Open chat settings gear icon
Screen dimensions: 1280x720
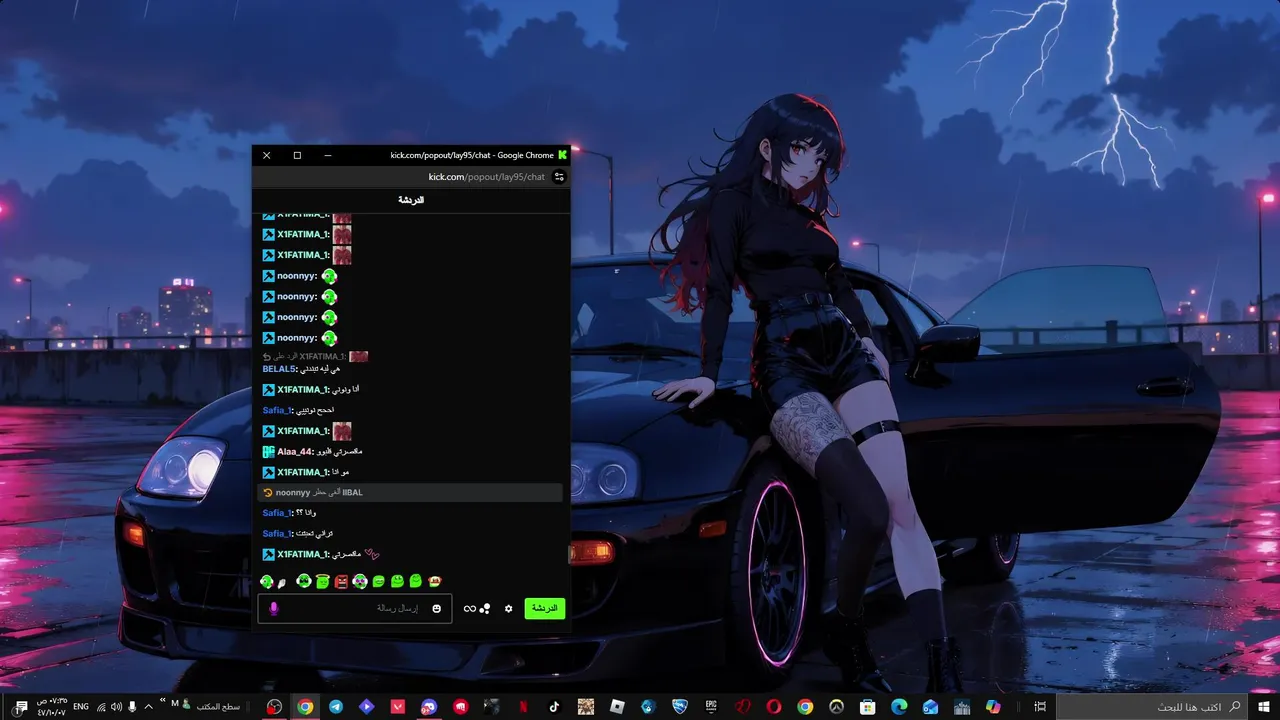[x=508, y=609]
